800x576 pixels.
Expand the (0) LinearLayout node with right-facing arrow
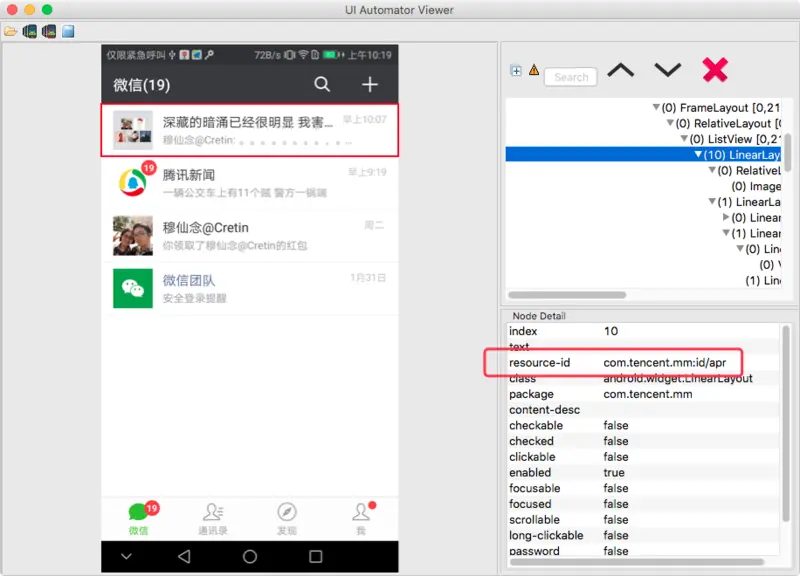[x=724, y=216]
